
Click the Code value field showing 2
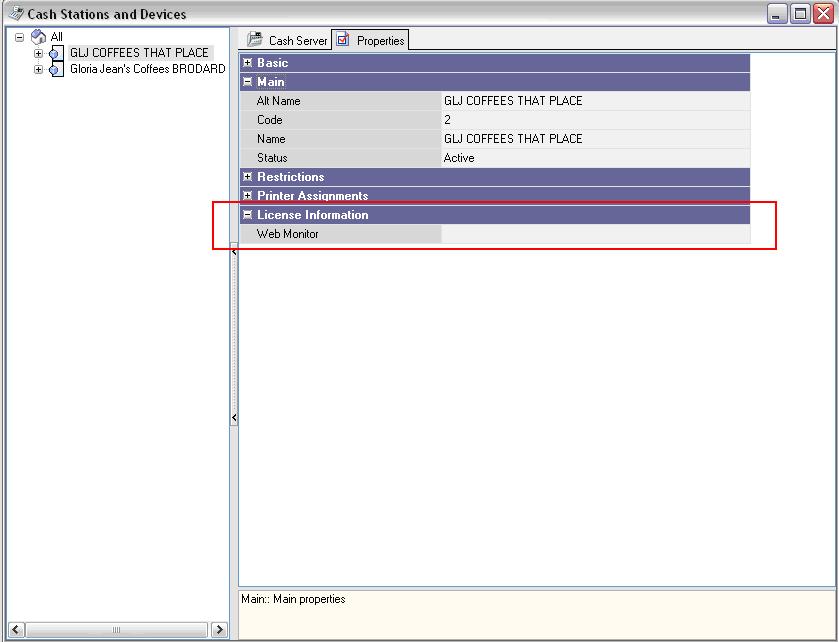pyautogui.click(x=596, y=120)
